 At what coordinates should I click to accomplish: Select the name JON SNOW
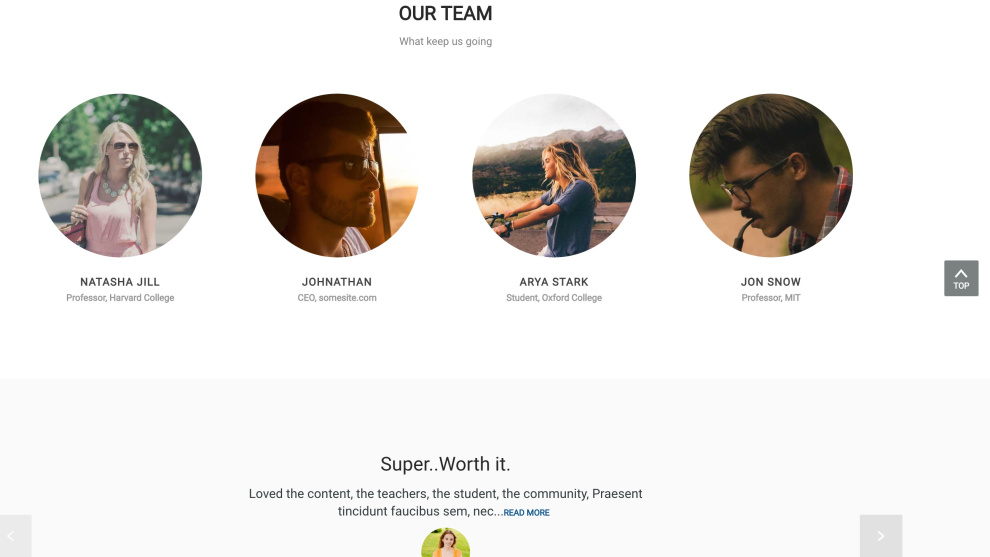770,282
